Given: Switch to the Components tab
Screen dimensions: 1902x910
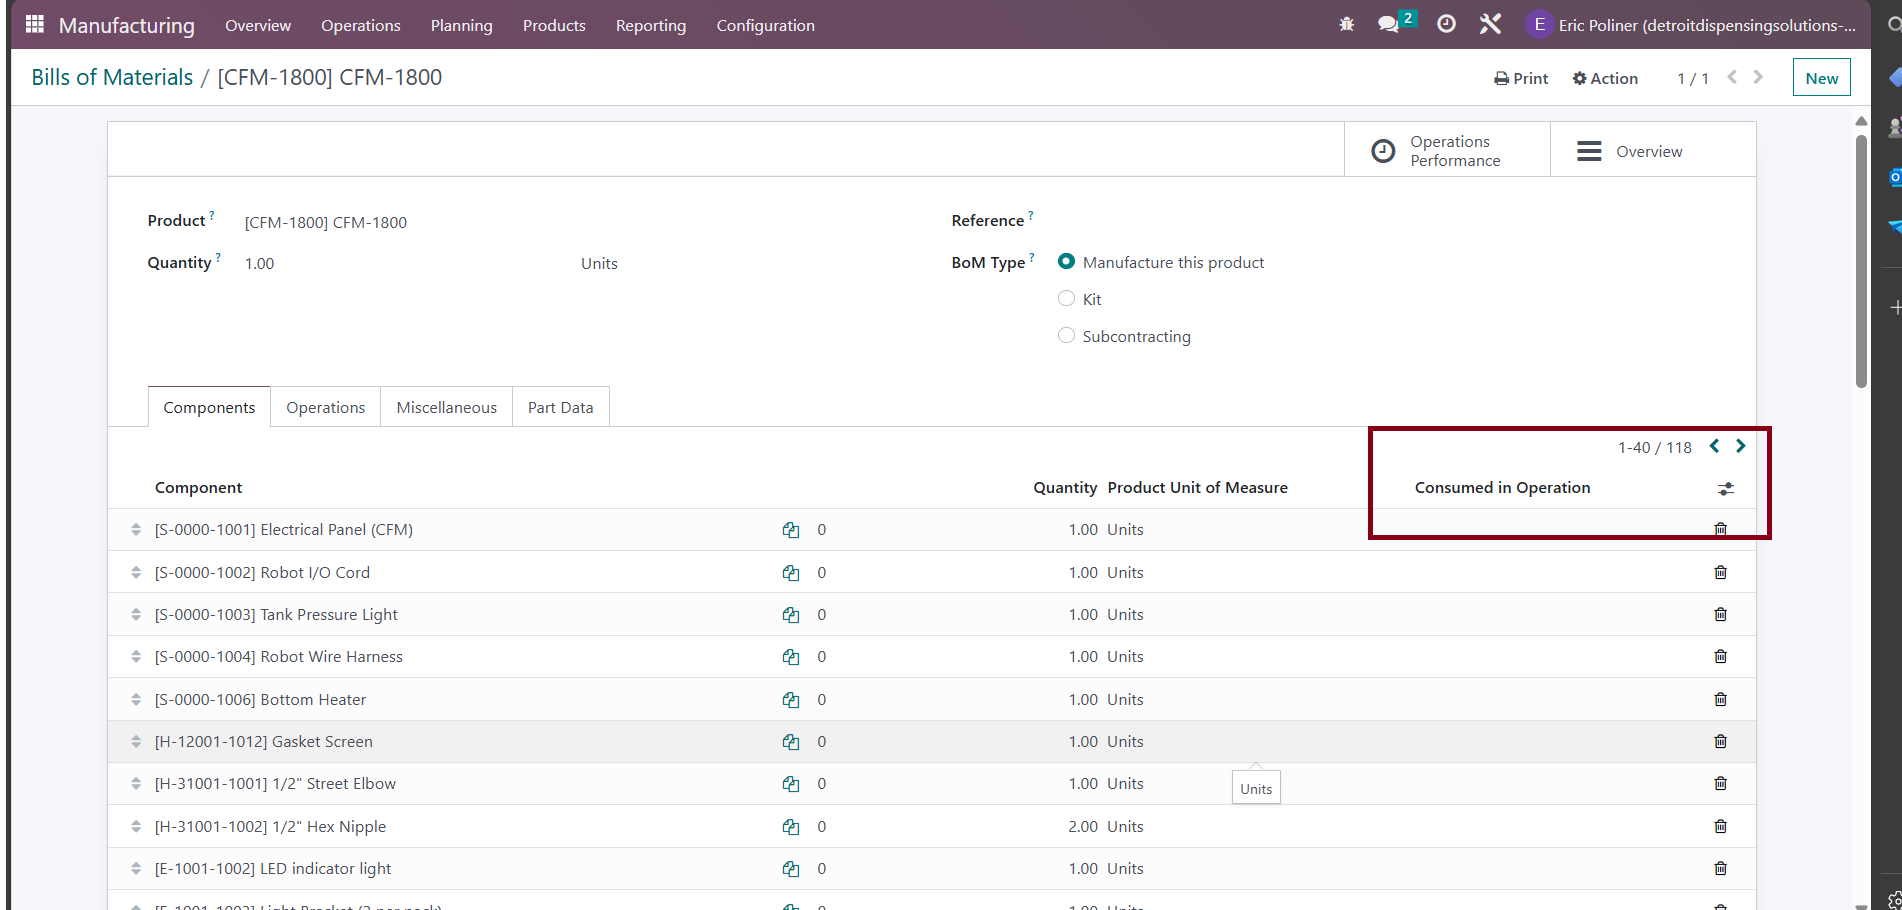Looking at the screenshot, I should [x=209, y=407].
